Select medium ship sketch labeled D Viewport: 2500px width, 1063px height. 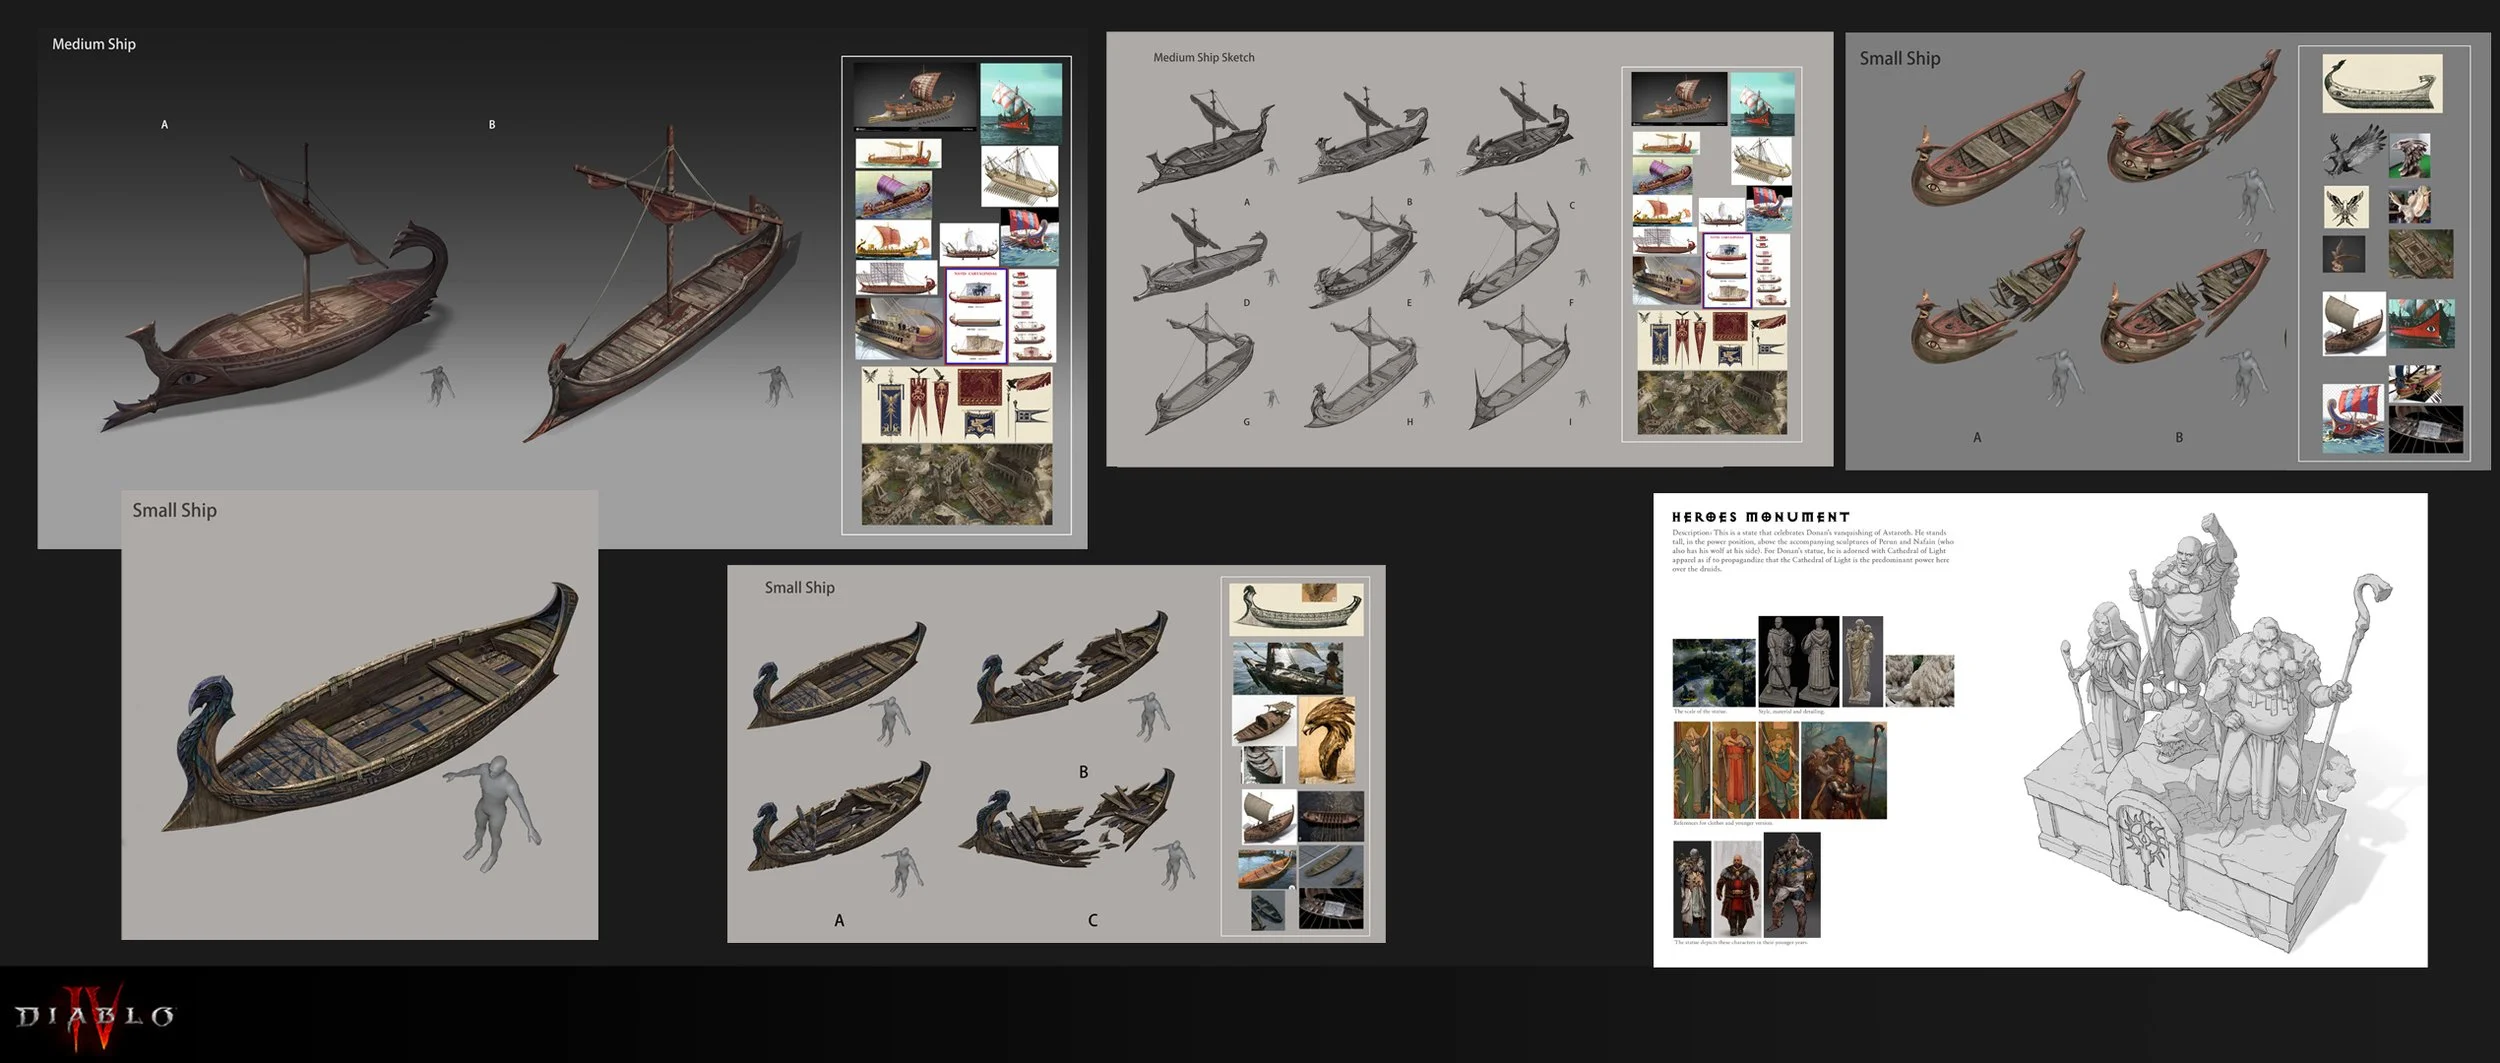1200,253
